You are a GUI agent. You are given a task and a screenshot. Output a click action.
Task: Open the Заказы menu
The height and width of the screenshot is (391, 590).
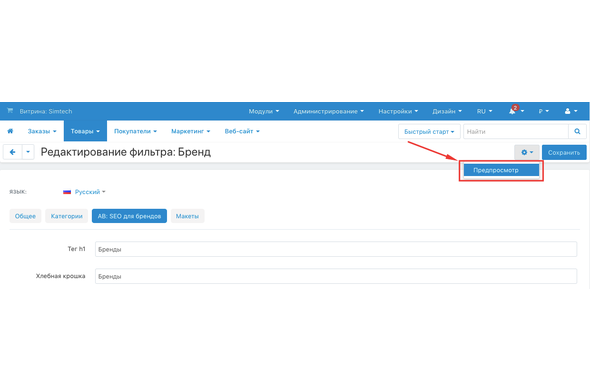point(42,131)
